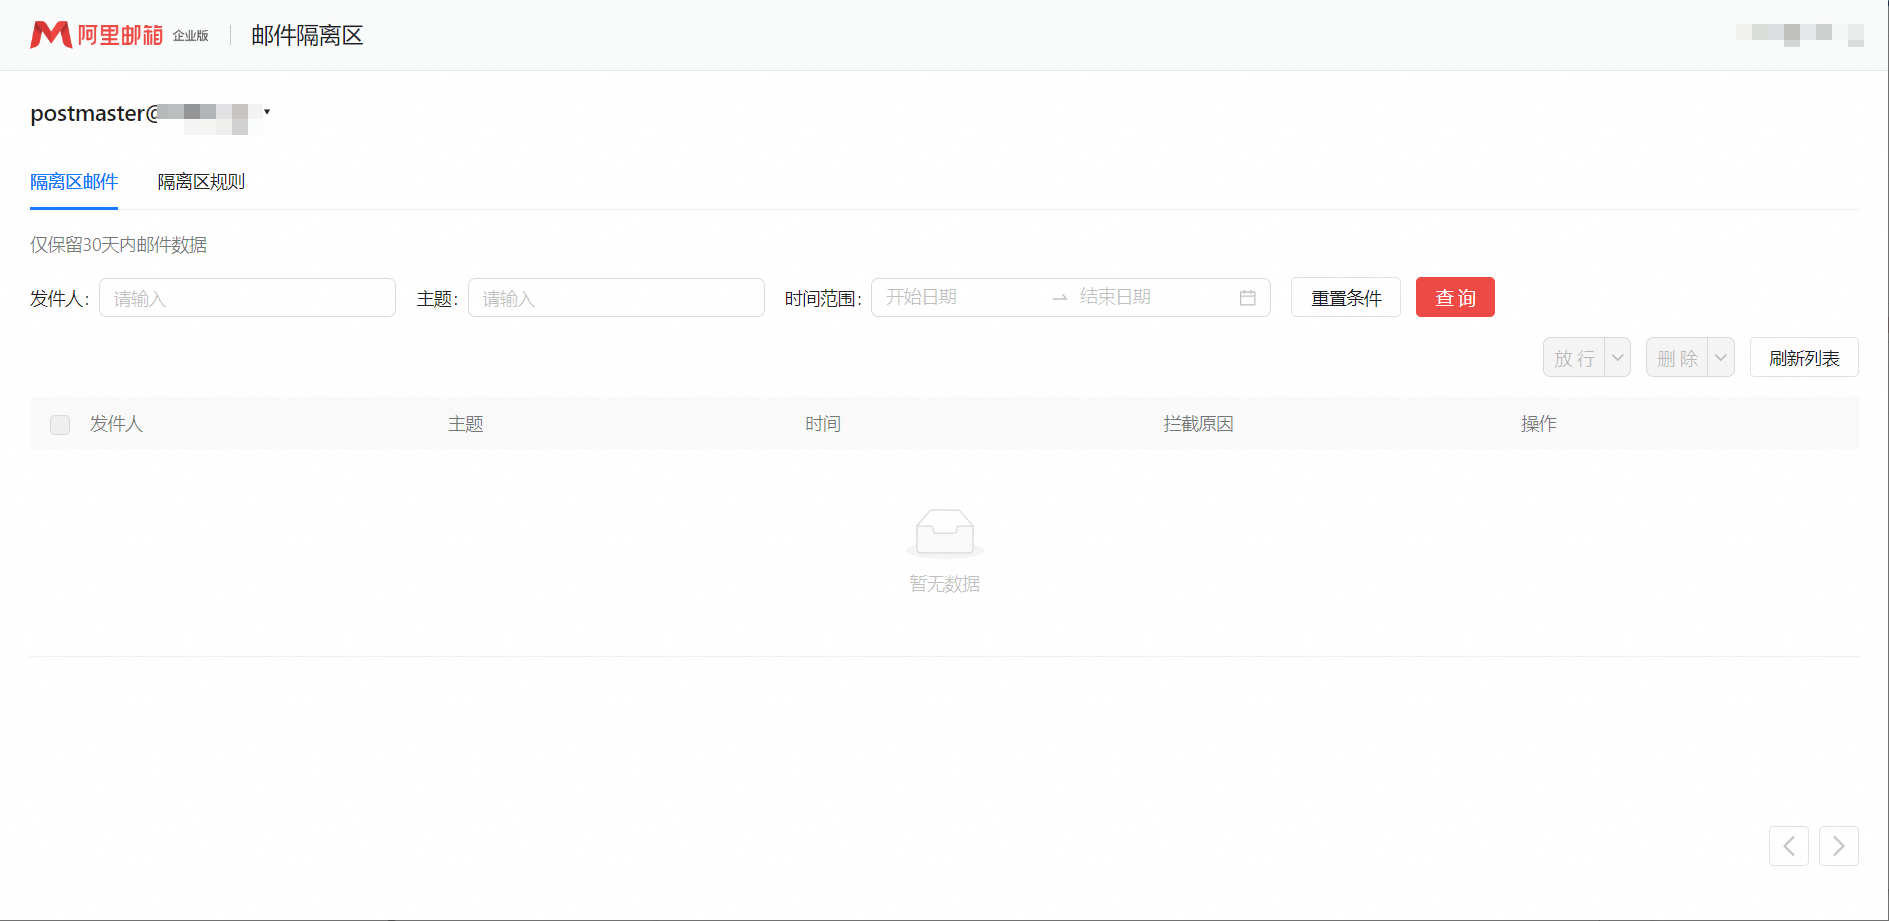Focus the 发件人 input field
Image resolution: width=1889 pixels, height=921 pixels.
click(x=247, y=298)
